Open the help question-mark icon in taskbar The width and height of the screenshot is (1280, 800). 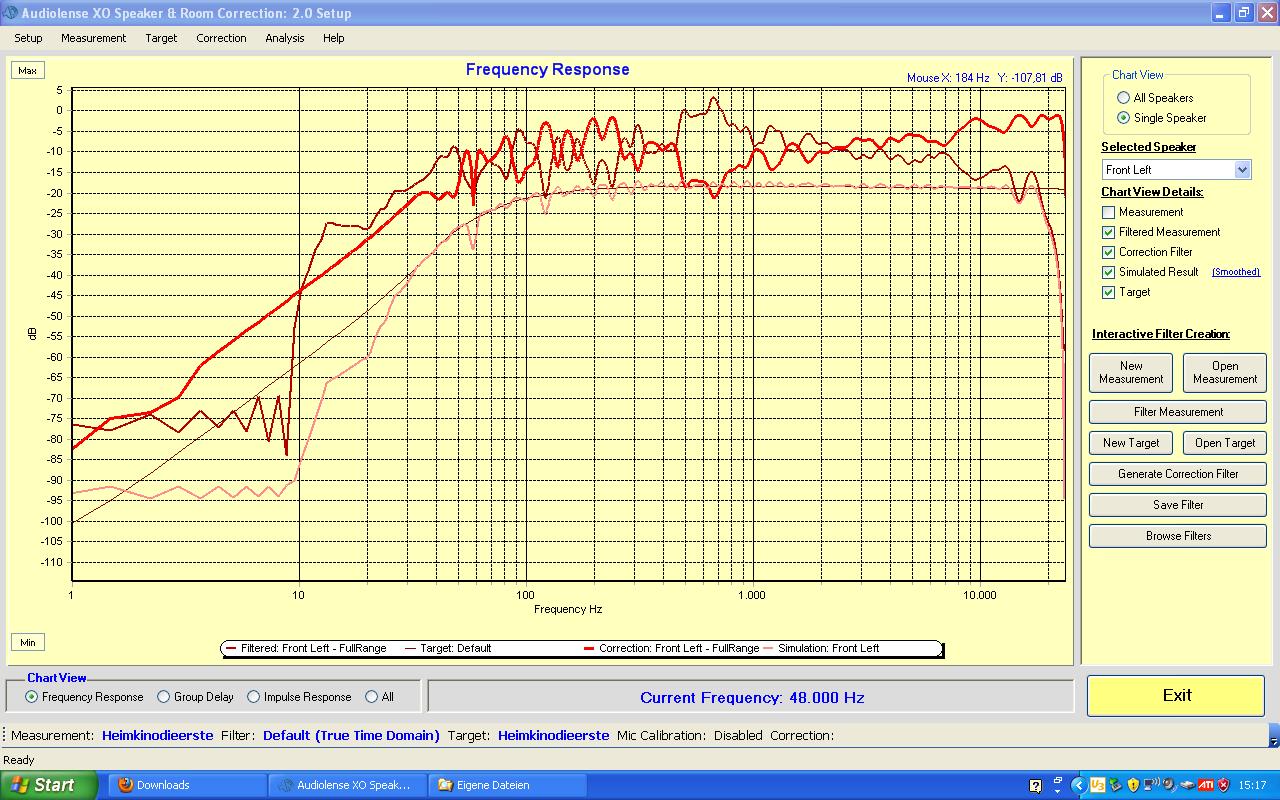click(x=1035, y=785)
